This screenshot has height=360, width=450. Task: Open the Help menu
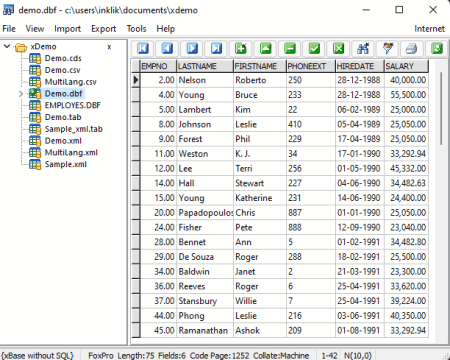click(x=166, y=29)
